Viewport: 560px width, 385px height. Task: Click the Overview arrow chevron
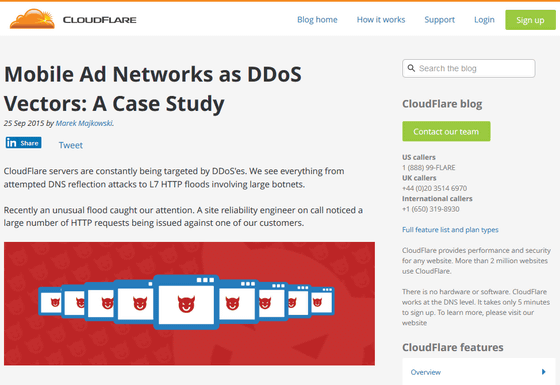pyautogui.click(x=544, y=372)
